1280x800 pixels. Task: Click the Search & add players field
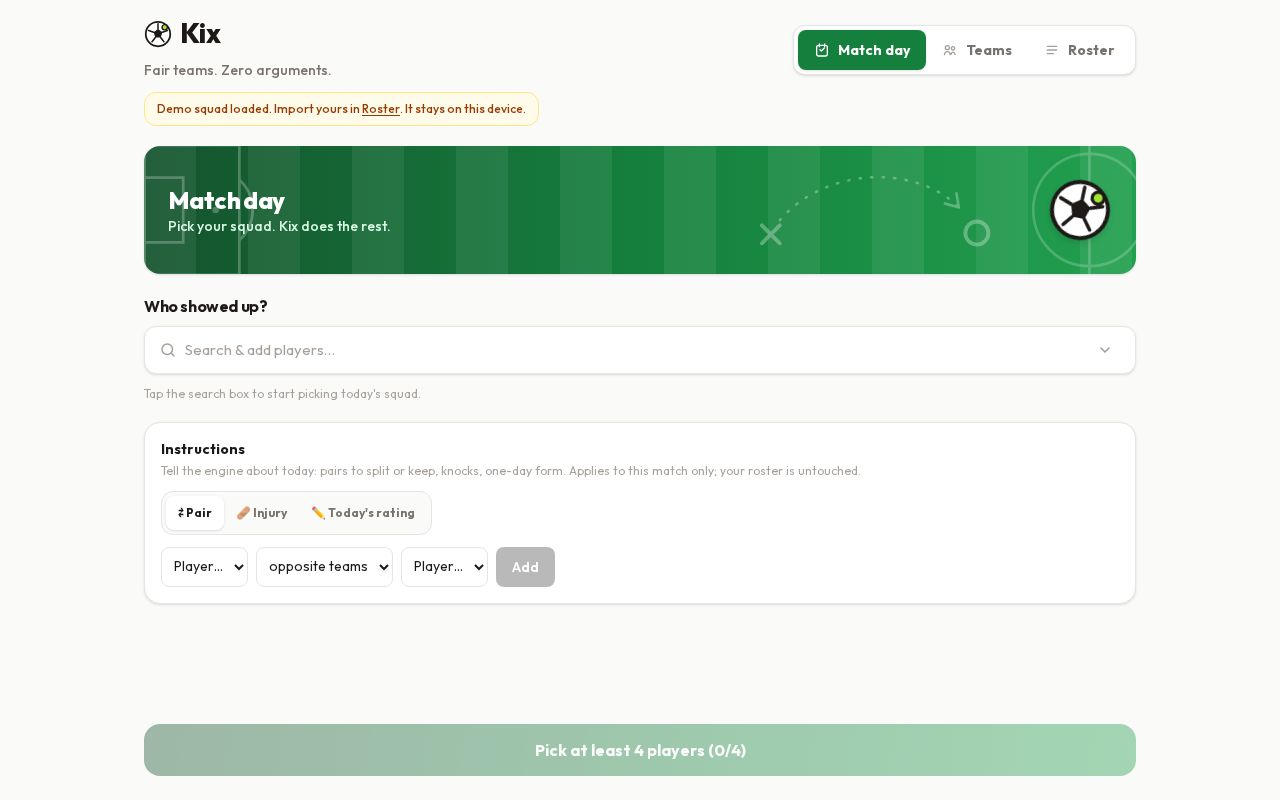pyautogui.click(x=640, y=350)
